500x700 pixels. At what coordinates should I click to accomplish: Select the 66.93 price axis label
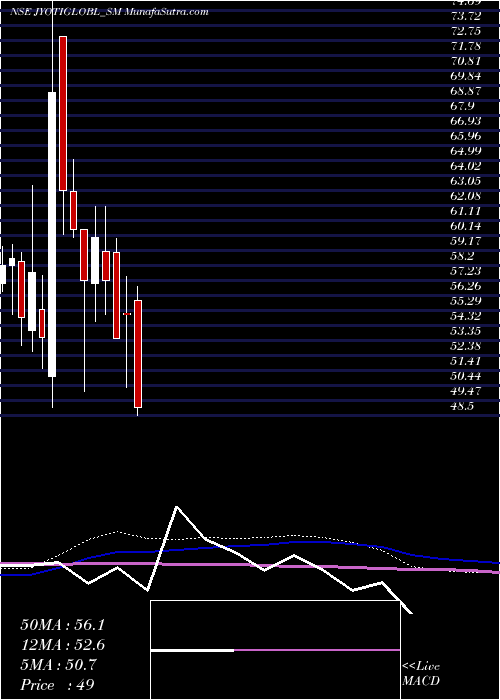[x=466, y=121]
